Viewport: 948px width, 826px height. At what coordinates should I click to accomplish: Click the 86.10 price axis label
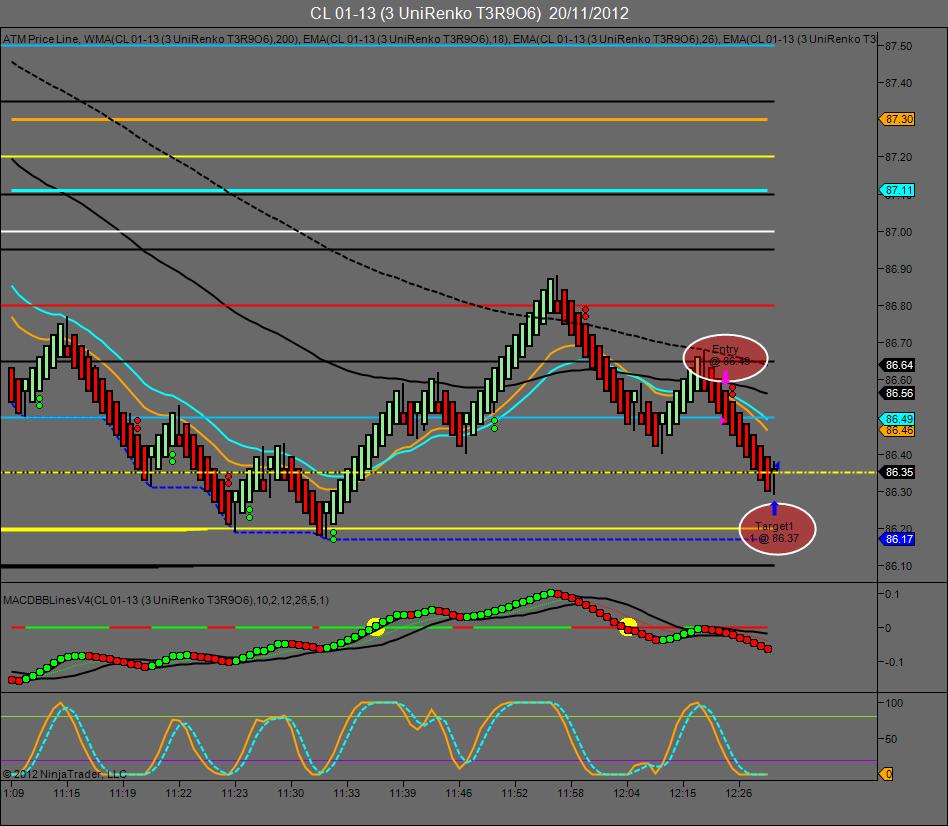(898, 567)
